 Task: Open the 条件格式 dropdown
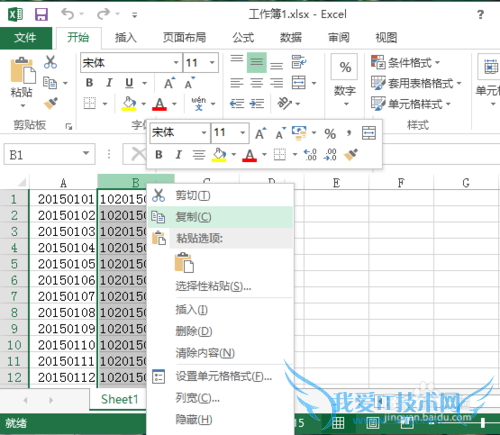(405, 62)
